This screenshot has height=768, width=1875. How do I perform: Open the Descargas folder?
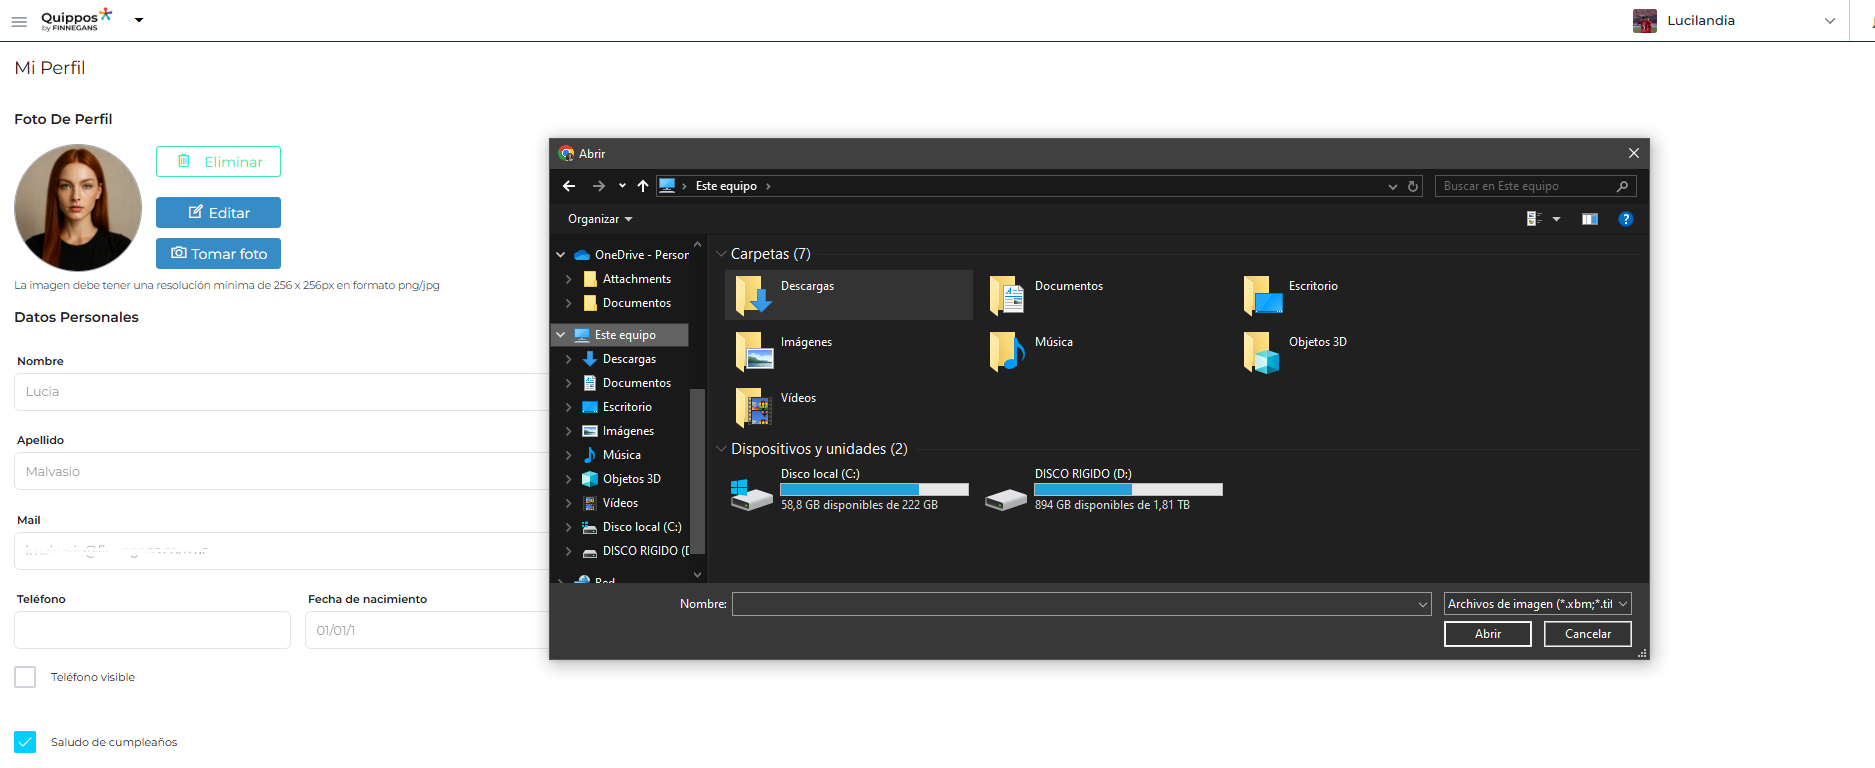point(806,294)
